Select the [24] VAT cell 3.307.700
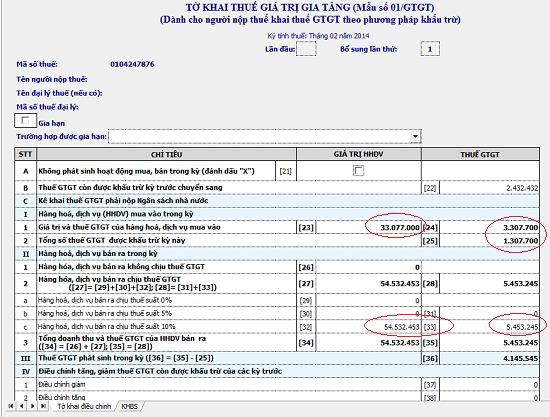The height and width of the screenshot is (417, 550). tap(489, 227)
